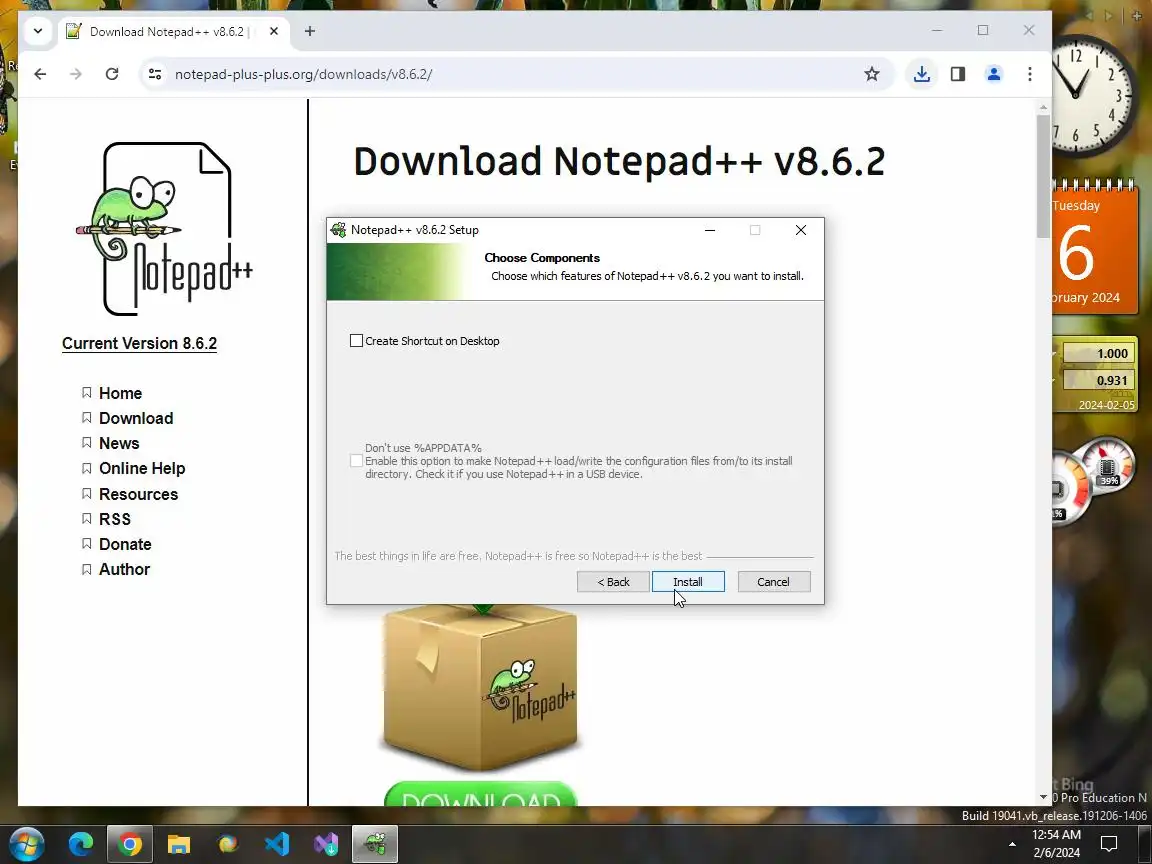Open Visual Studio Code from taskbar
The image size is (1152, 864).
pyautogui.click(x=277, y=844)
